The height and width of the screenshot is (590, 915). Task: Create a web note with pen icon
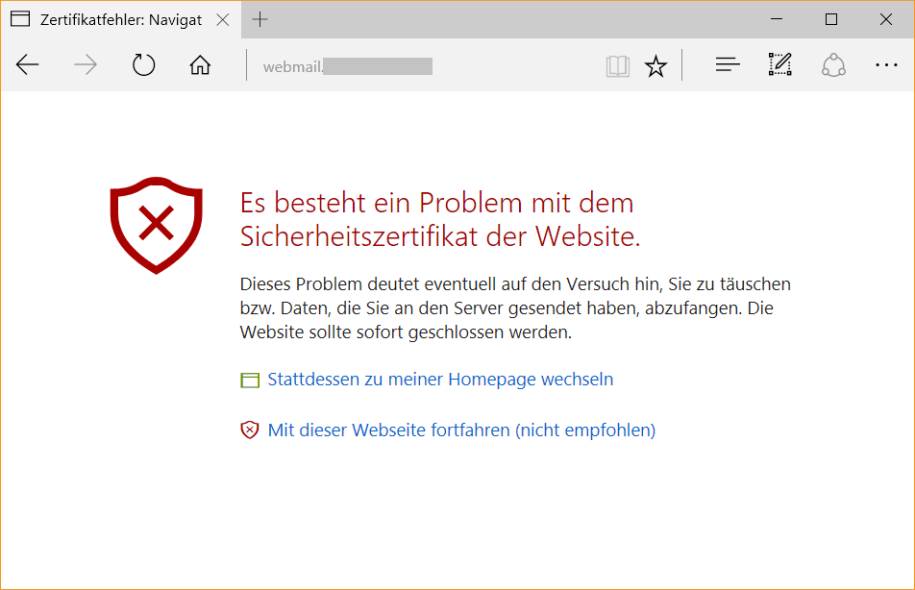click(x=780, y=64)
